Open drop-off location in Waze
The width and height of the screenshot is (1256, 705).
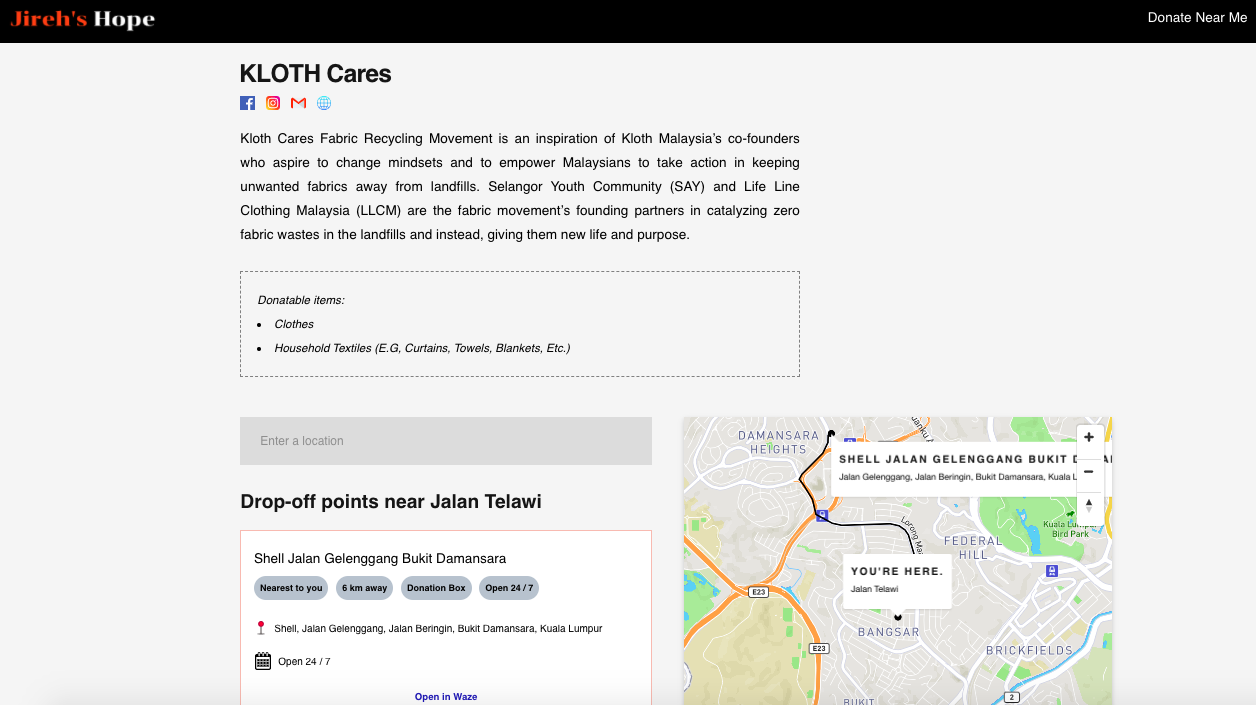(x=446, y=696)
